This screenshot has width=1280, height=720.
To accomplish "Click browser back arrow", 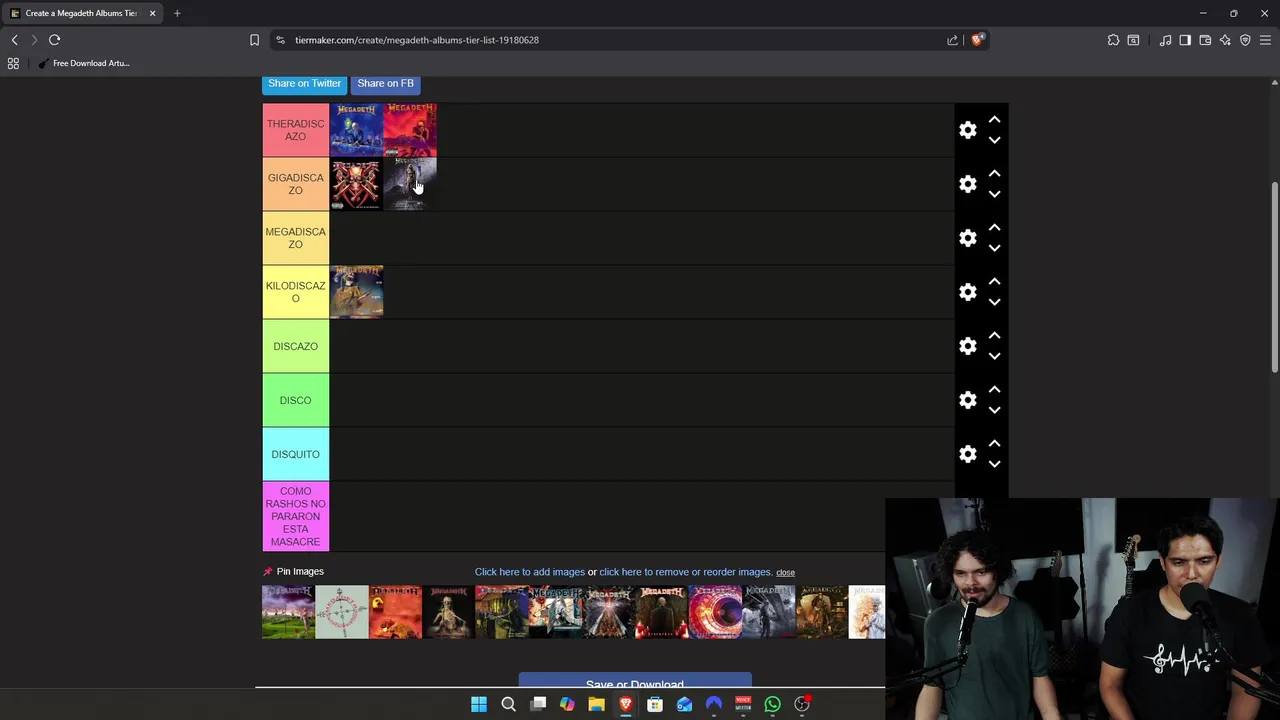I will point(14,40).
